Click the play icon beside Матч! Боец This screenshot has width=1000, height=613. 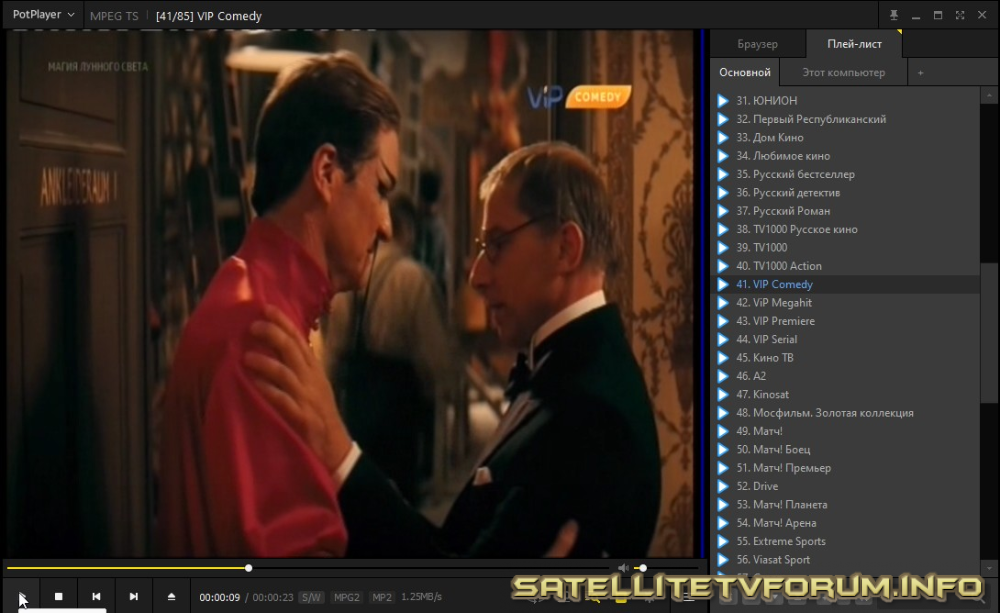click(x=723, y=450)
